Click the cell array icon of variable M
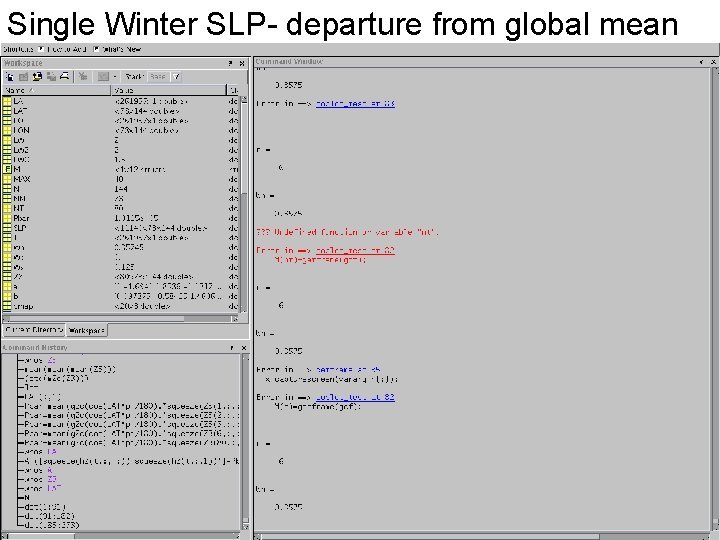Image resolution: width=720 pixels, height=540 pixels. pyautogui.click(x=7, y=169)
